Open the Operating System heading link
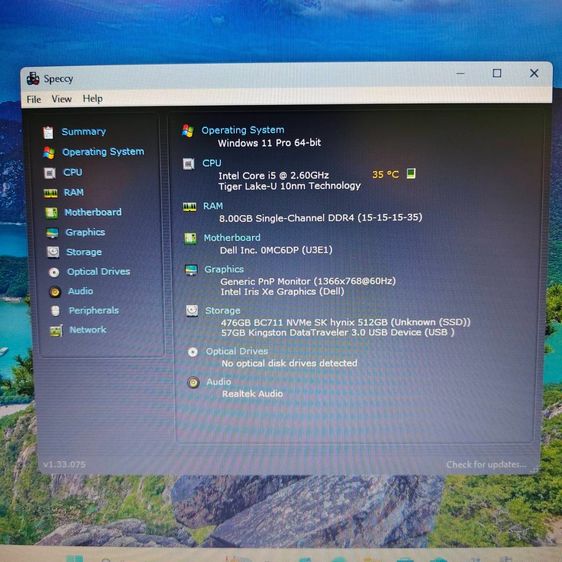 tap(243, 130)
